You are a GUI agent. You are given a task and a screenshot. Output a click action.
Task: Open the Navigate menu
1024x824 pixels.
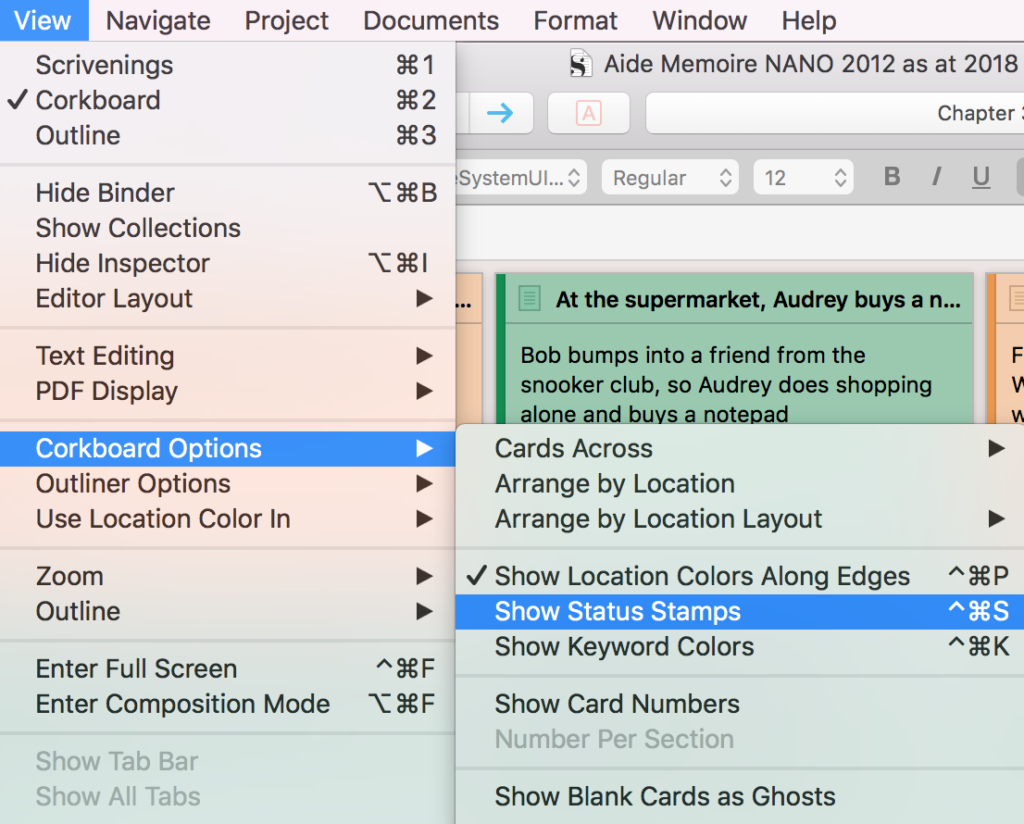click(x=158, y=20)
